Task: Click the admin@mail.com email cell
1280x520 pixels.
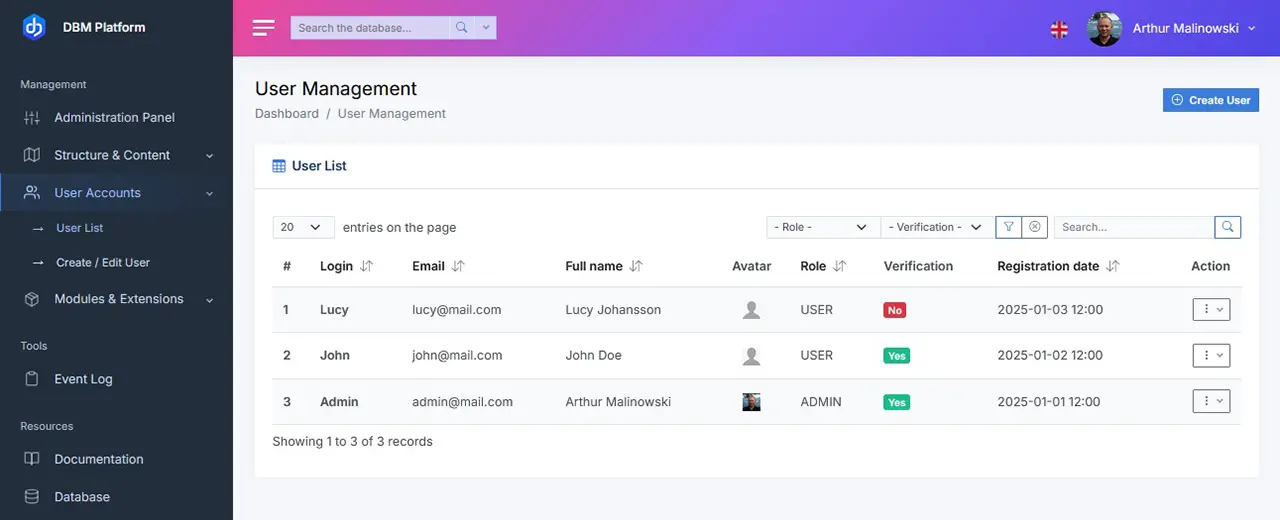Action: (462, 402)
